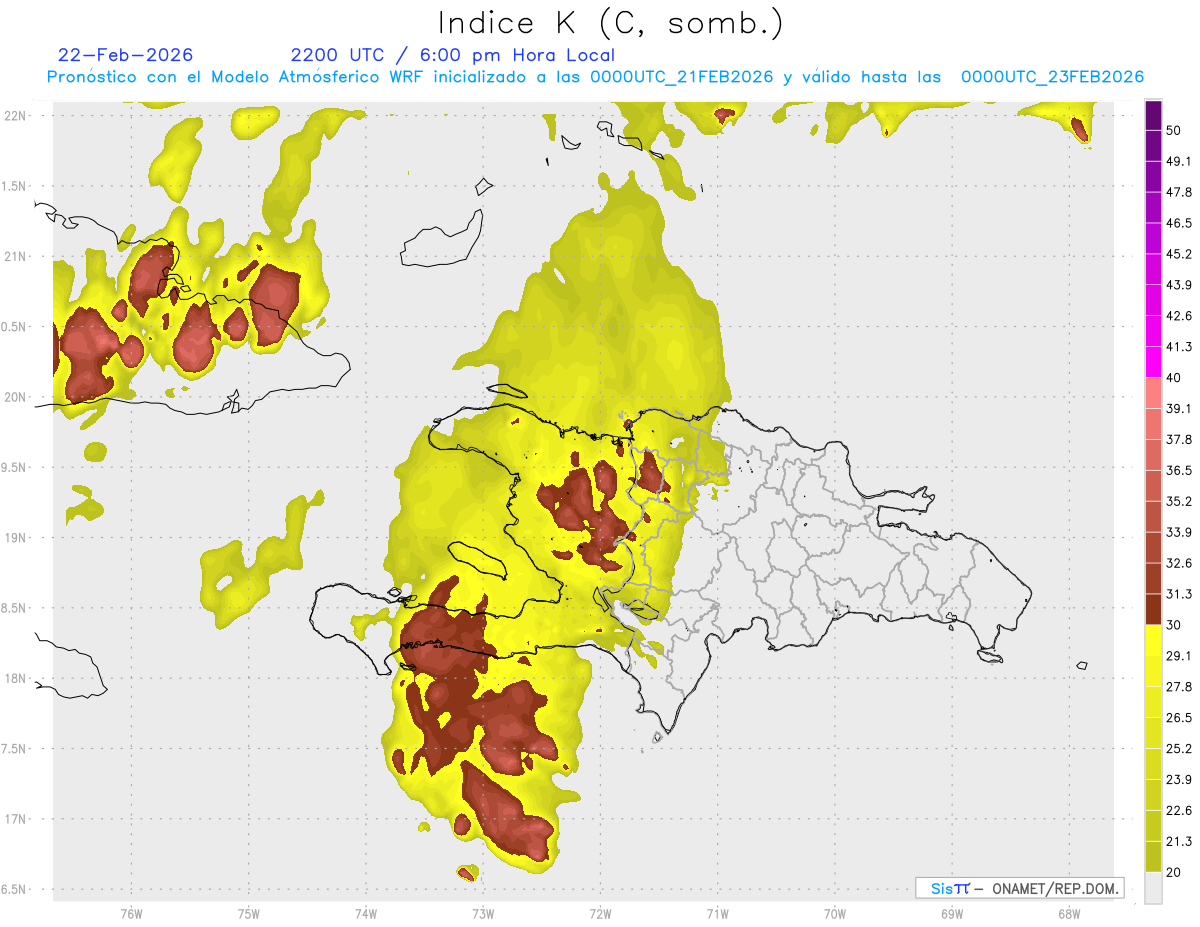Click the 'ONAMET/REP.DOM.' source label

pos(1054,888)
